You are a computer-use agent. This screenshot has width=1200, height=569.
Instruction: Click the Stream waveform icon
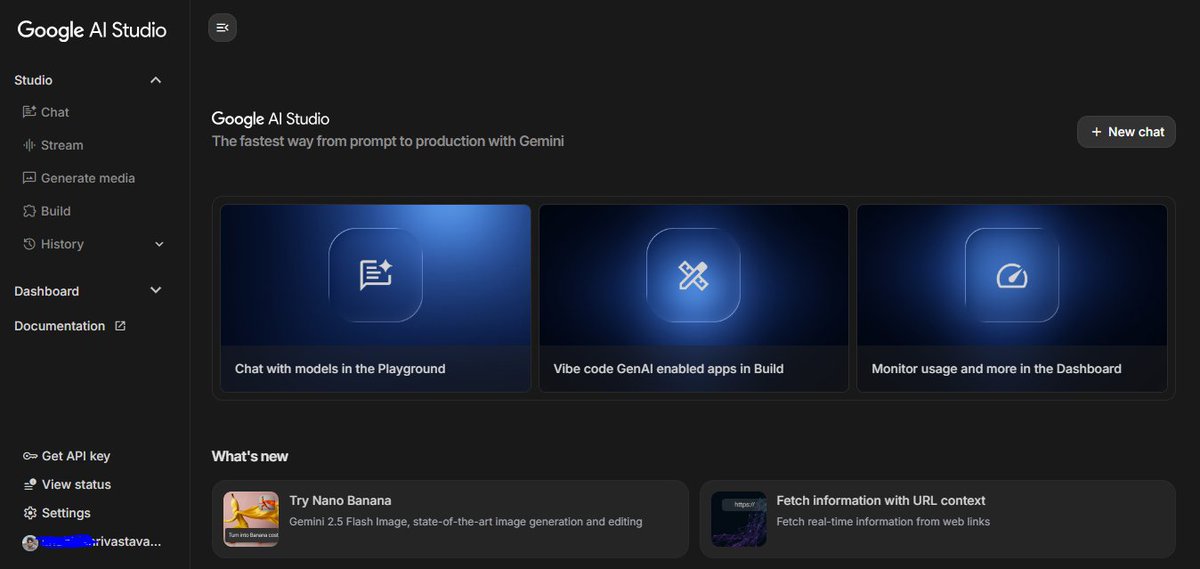[x=29, y=145]
